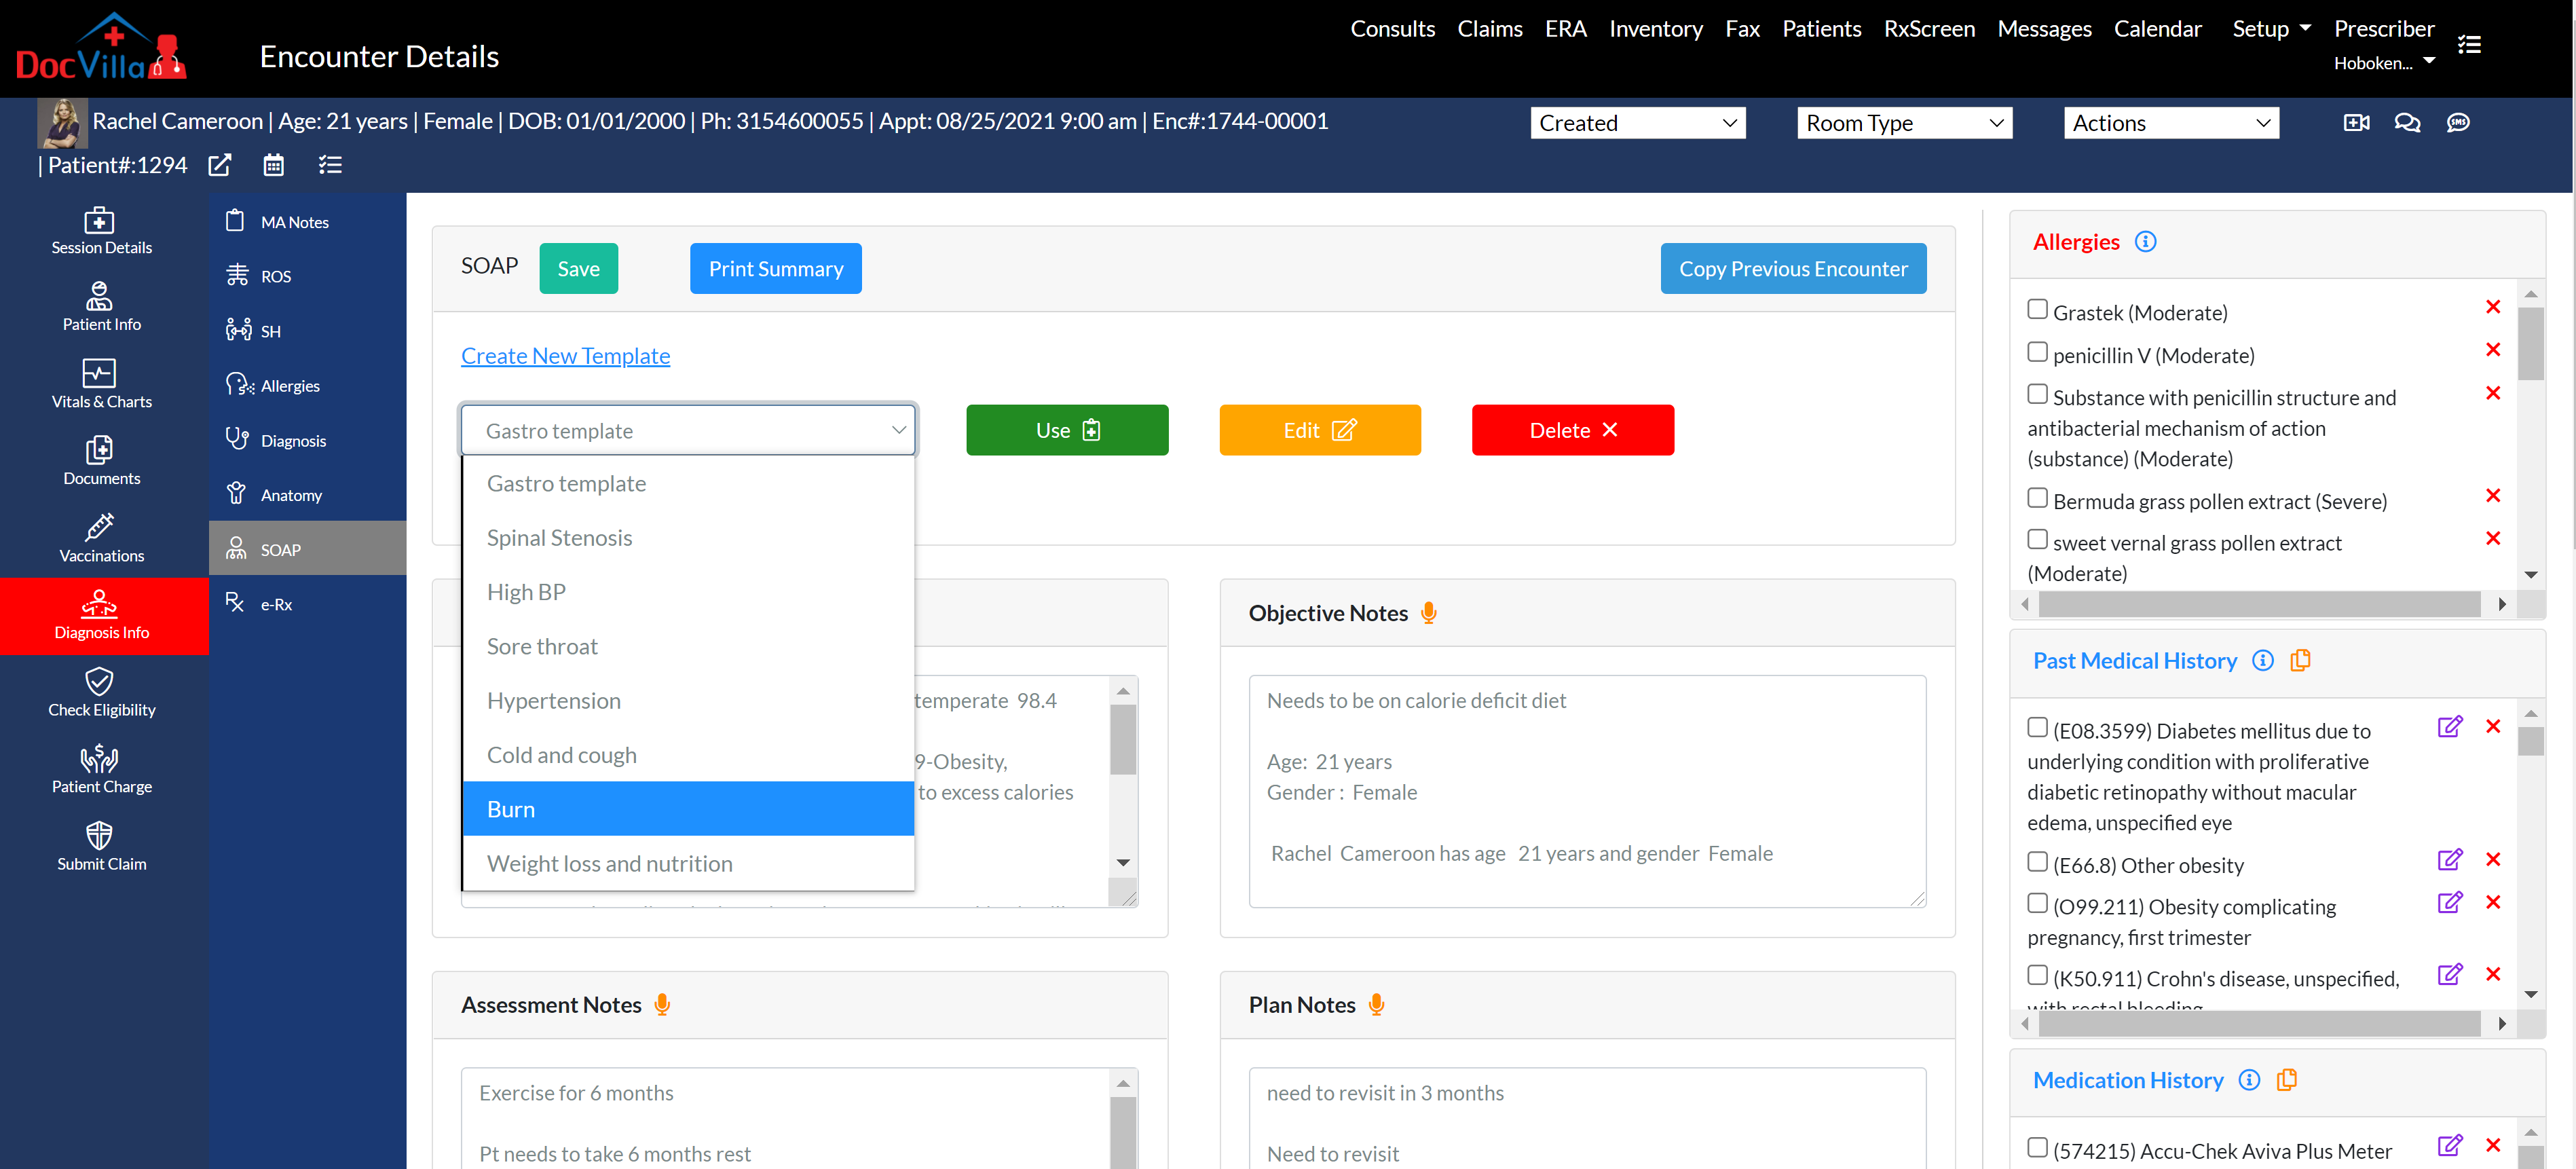Click the Allergies info icon
Viewport: 2576px width, 1169px height.
tap(2145, 242)
